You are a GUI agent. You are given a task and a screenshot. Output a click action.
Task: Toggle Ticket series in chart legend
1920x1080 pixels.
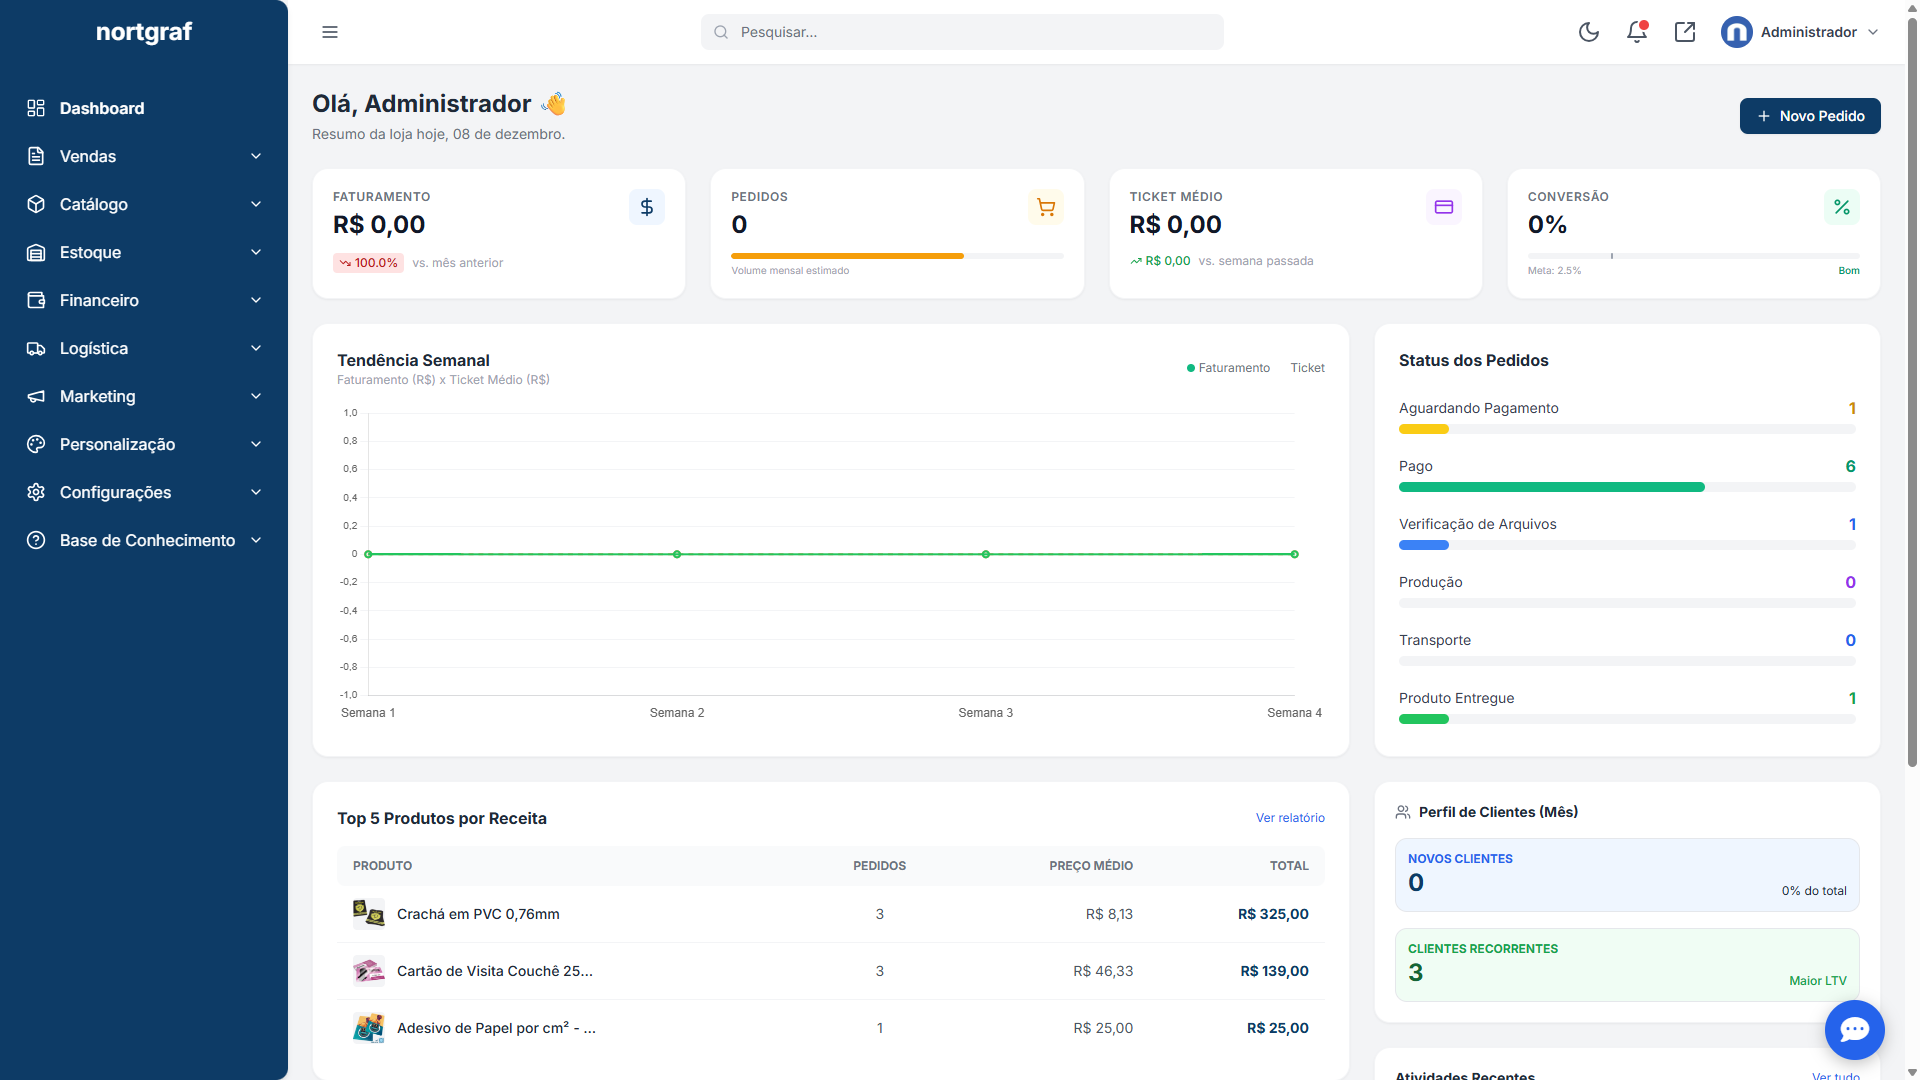point(1307,368)
